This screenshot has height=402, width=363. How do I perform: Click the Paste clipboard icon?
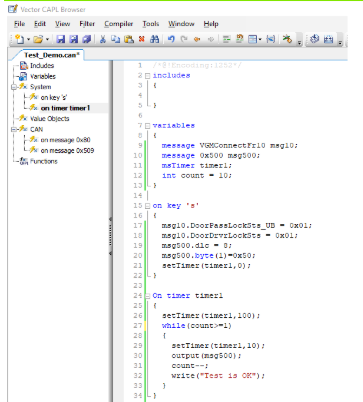click(129, 39)
